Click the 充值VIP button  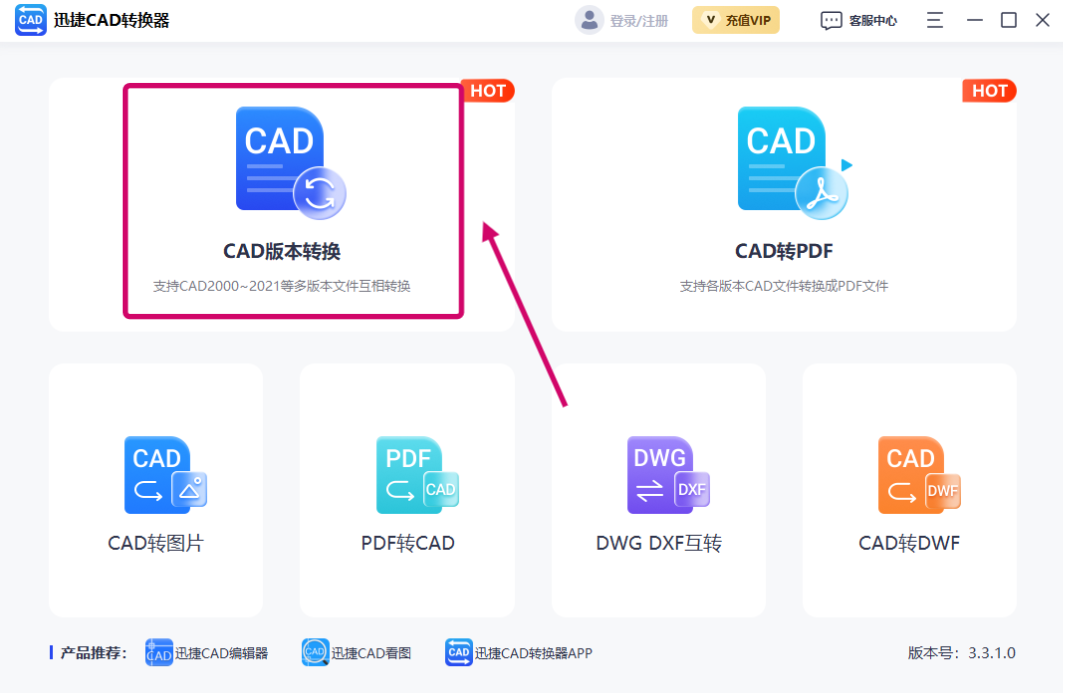point(735,19)
